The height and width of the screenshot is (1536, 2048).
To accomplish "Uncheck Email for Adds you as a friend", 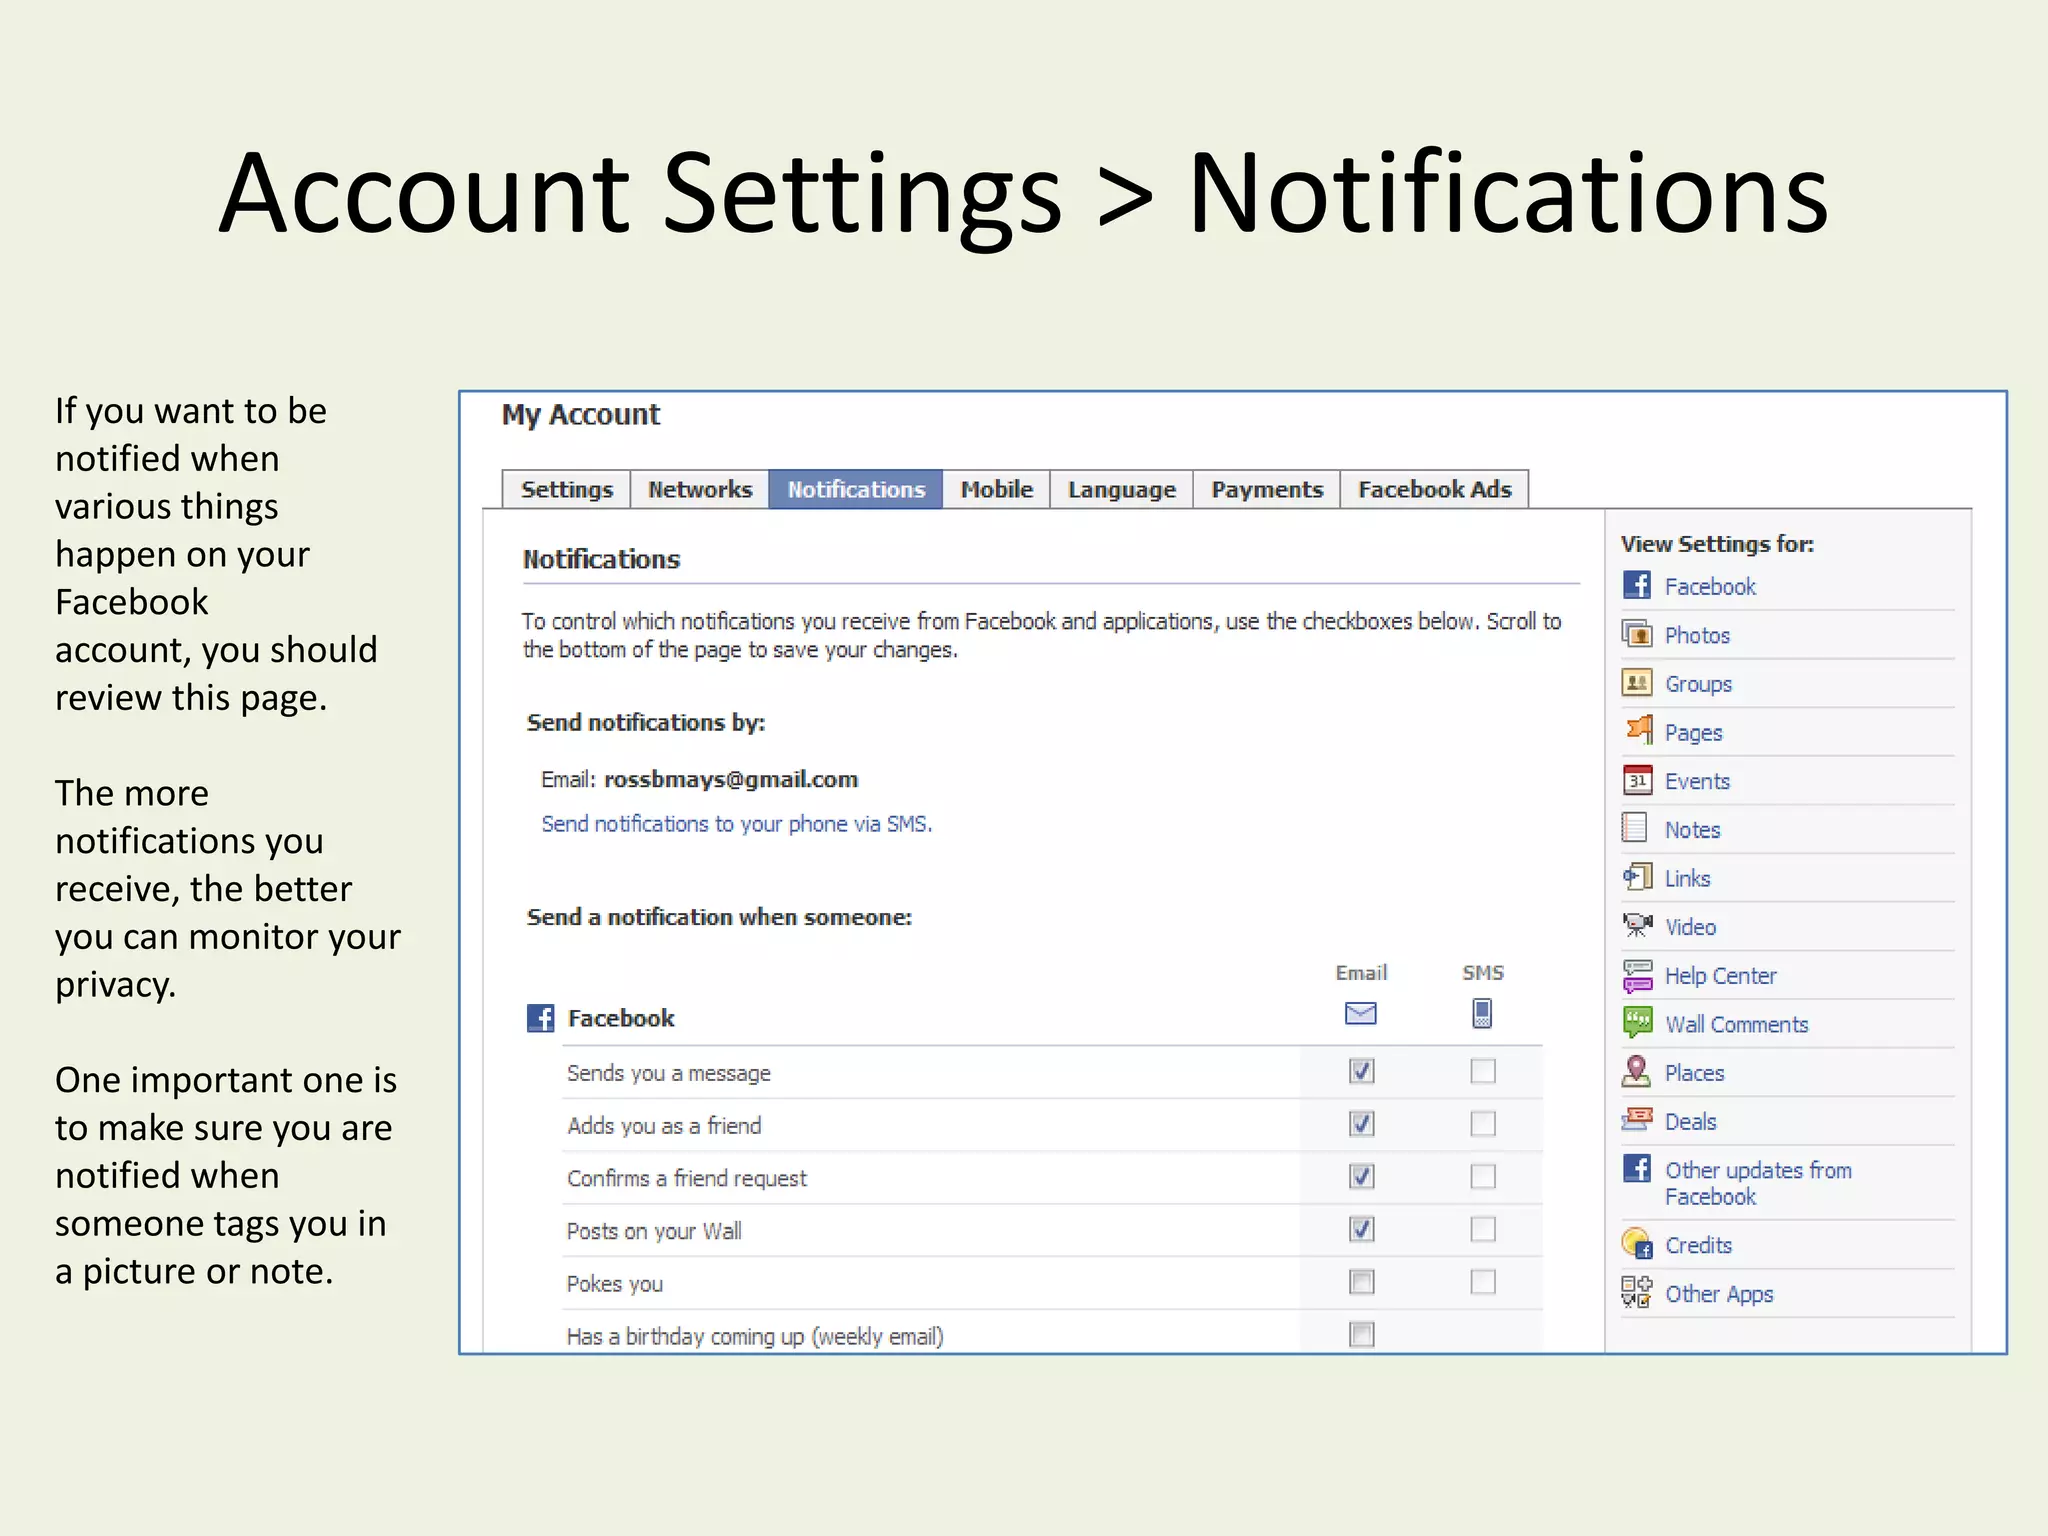I will 1361,1124.
